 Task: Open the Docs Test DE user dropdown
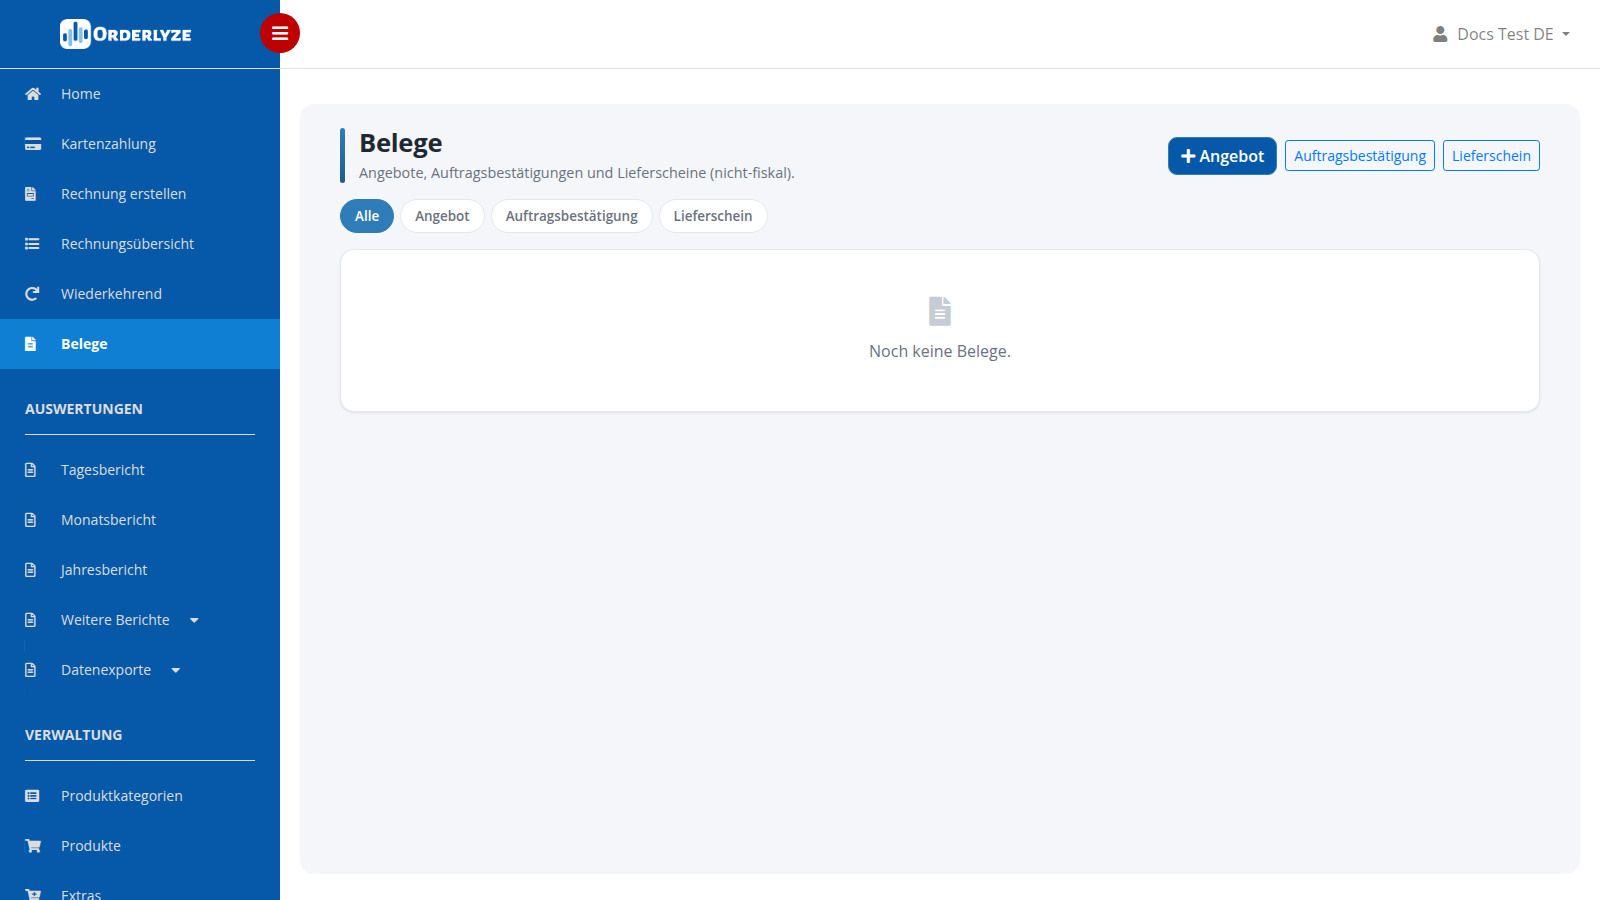coord(1501,34)
